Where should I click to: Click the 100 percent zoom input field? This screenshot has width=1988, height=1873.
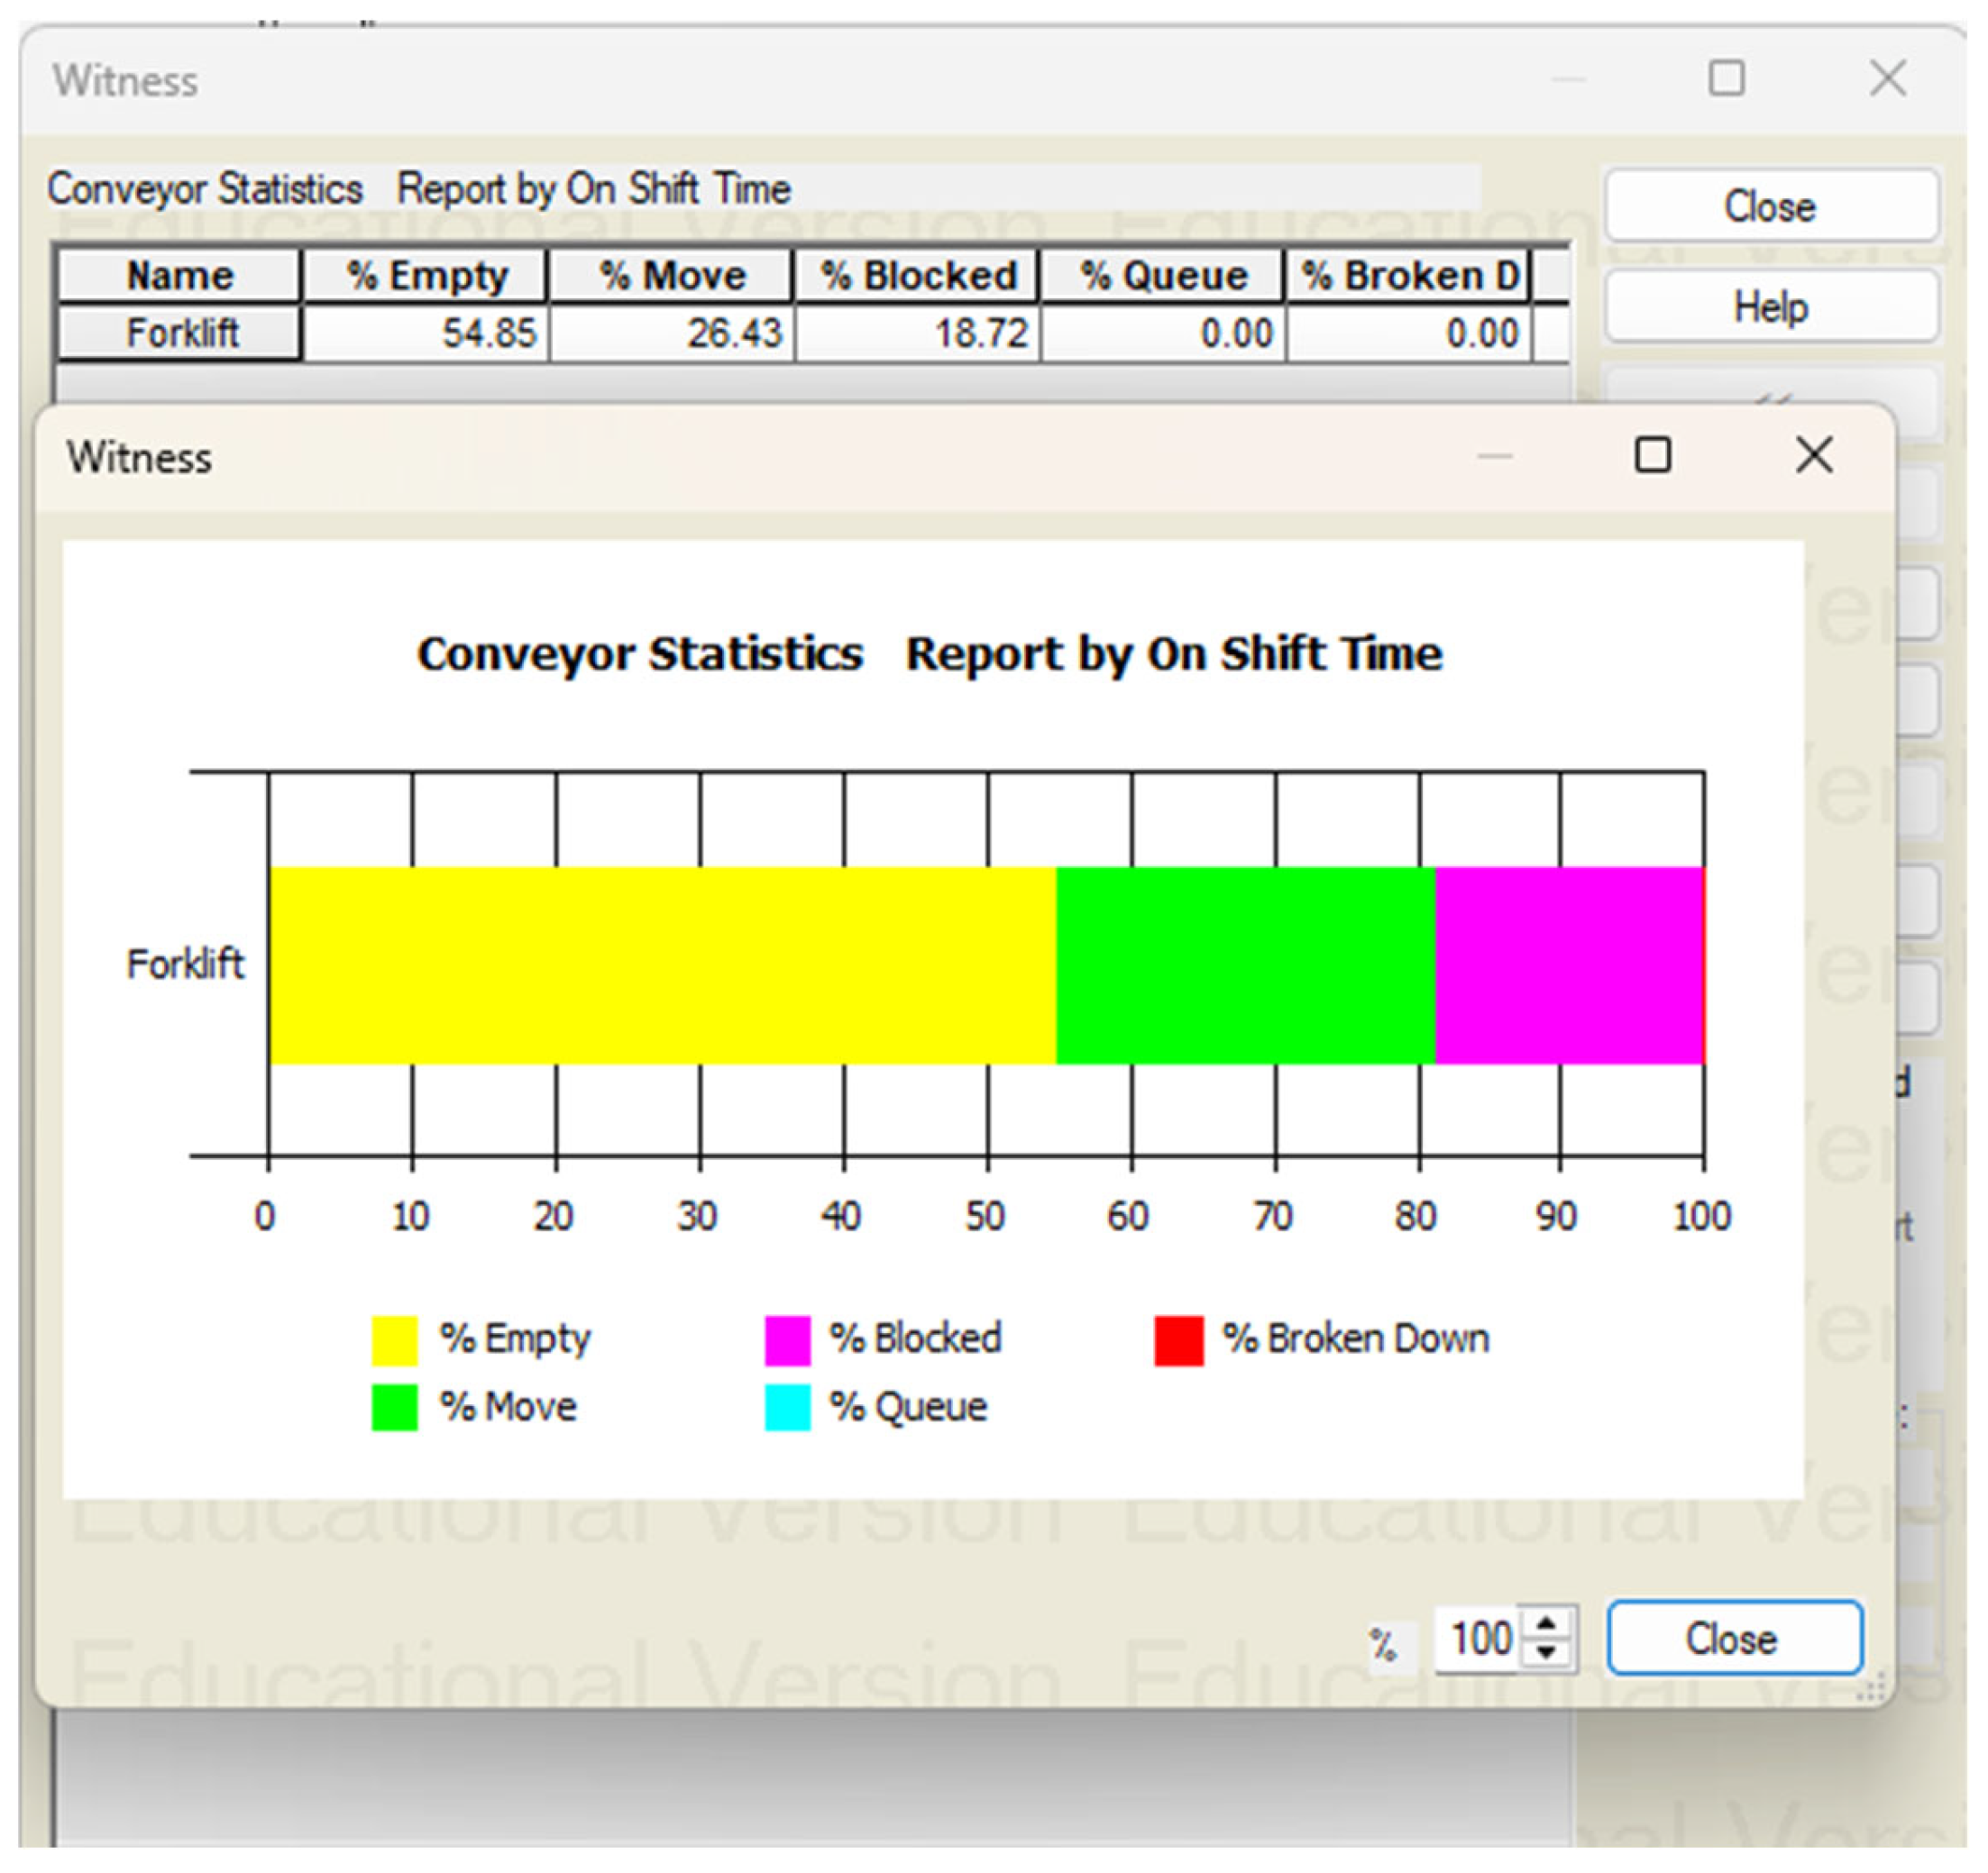pyautogui.click(x=1478, y=1638)
